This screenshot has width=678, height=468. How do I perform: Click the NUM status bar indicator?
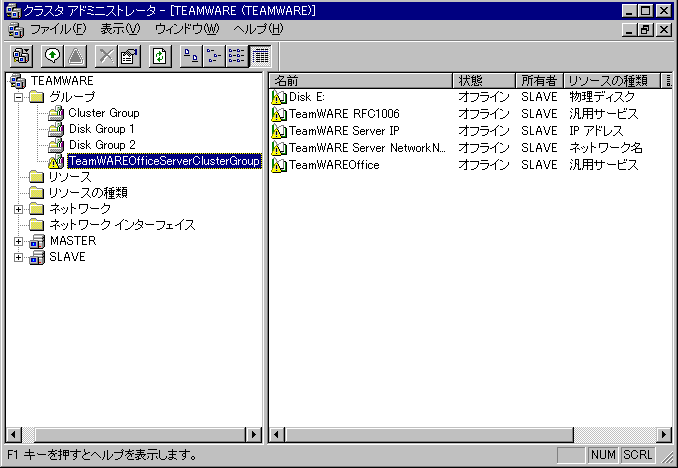[x=603, y=455]
